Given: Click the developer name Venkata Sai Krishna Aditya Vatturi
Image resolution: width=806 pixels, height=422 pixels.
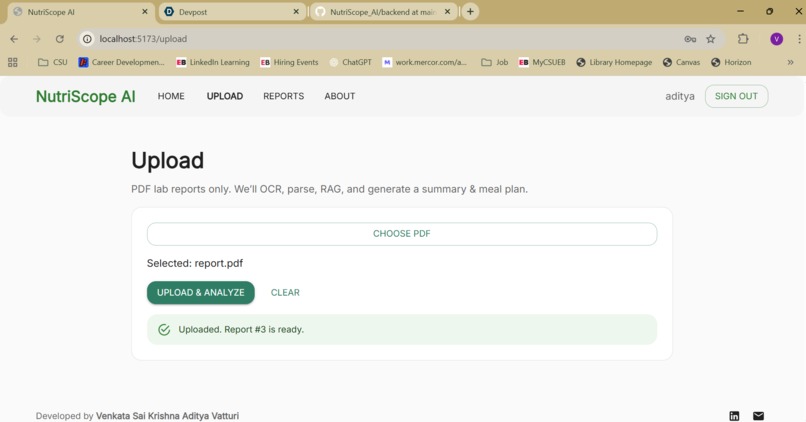Looking at the screenshot, I should click(167, 416).
